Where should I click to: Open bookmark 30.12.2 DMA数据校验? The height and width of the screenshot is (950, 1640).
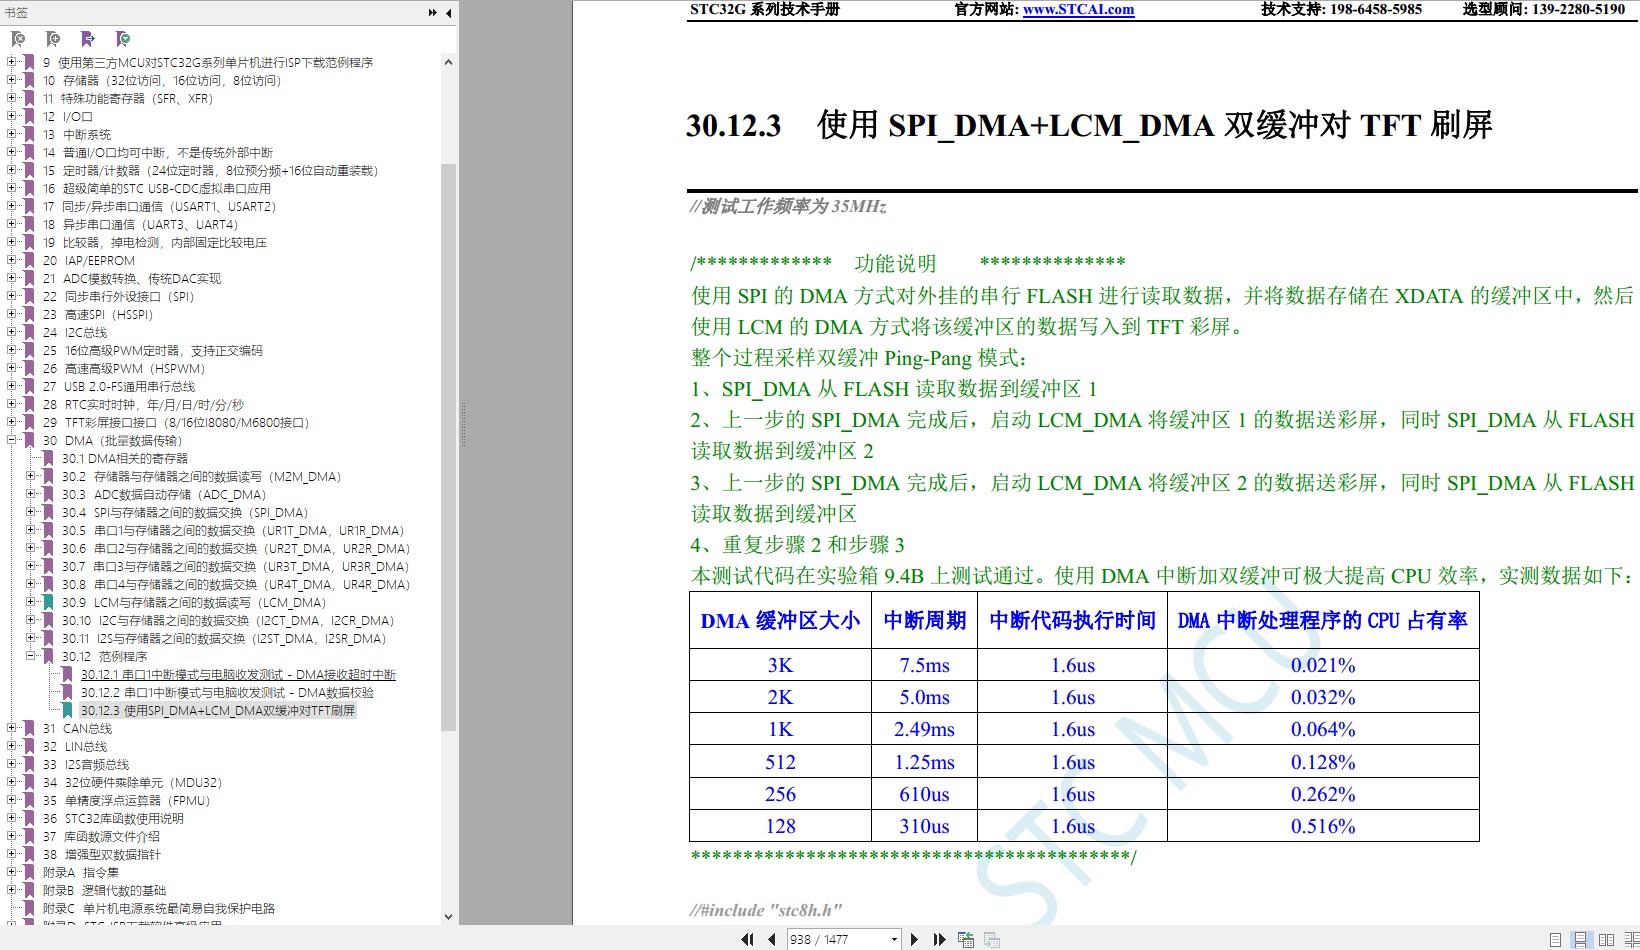pos(227,693)
